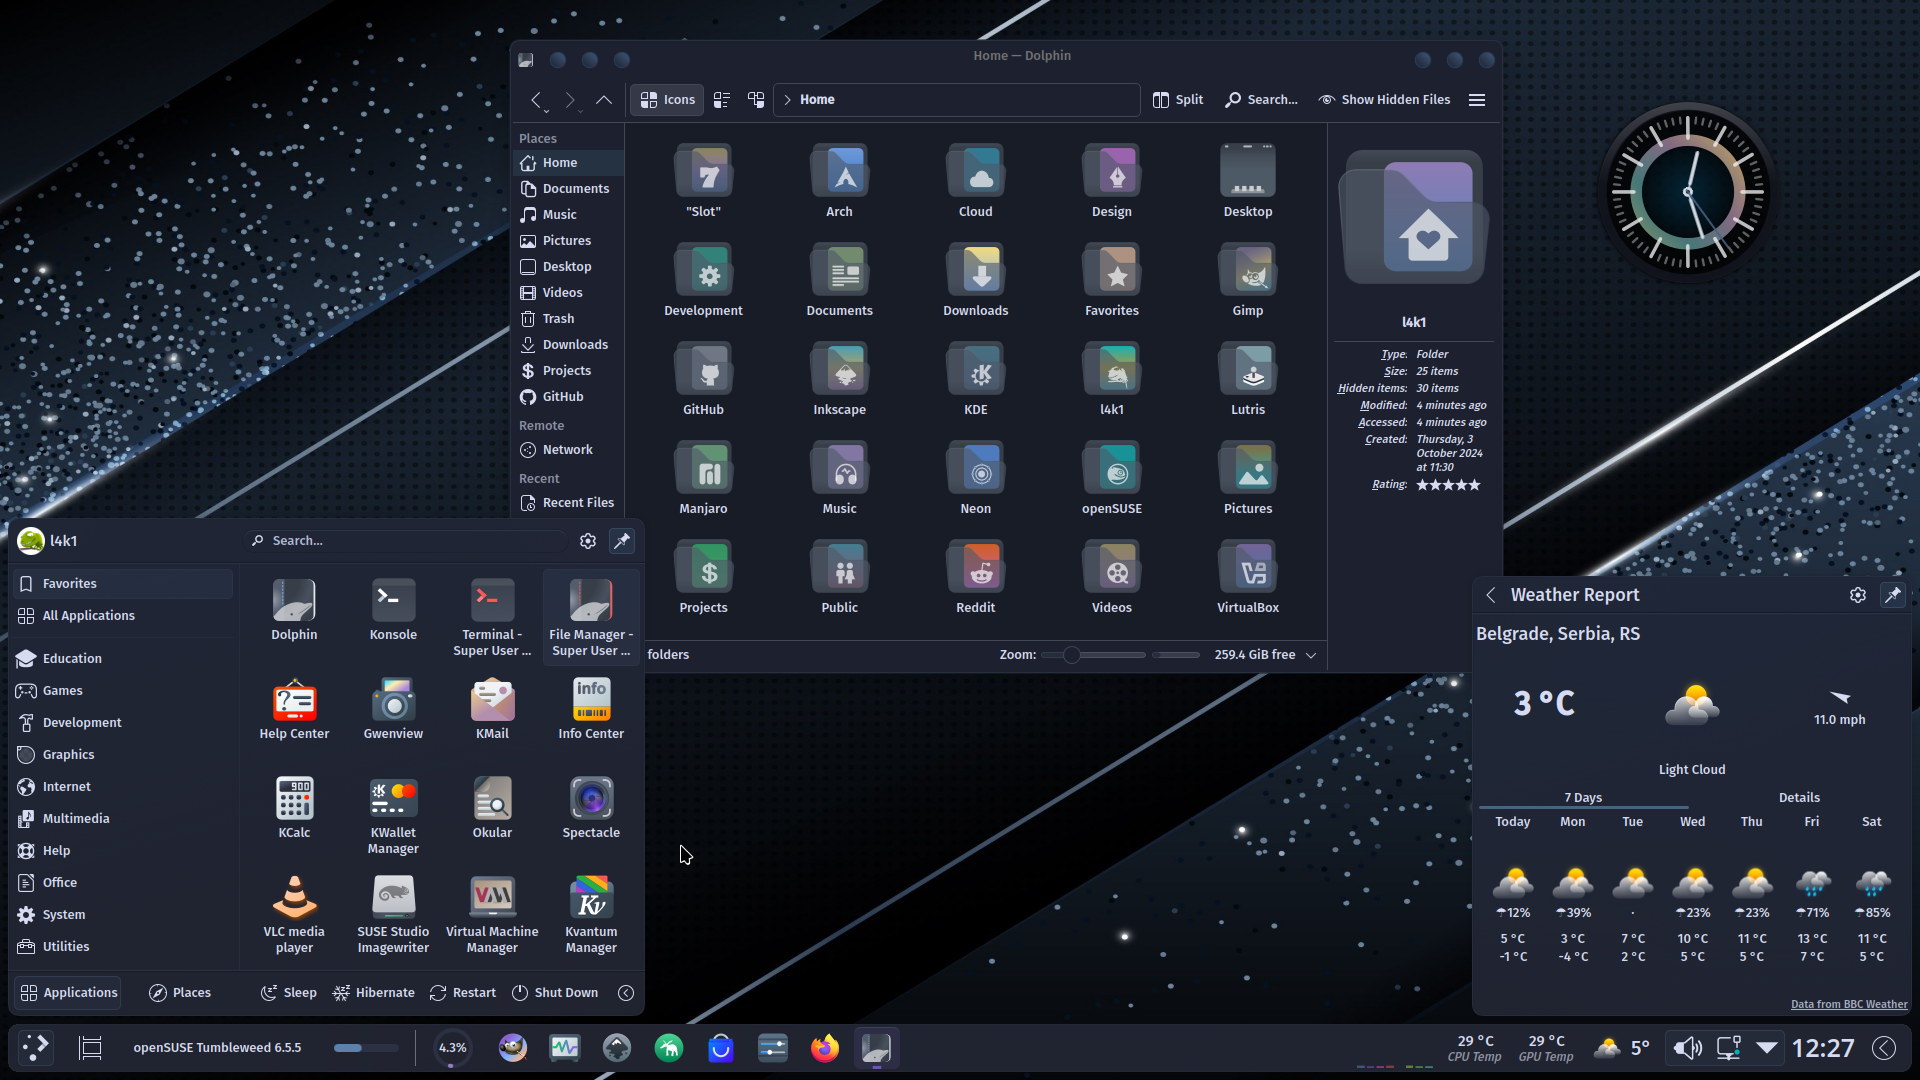Open the openSUSE folder

(1111, 479)
